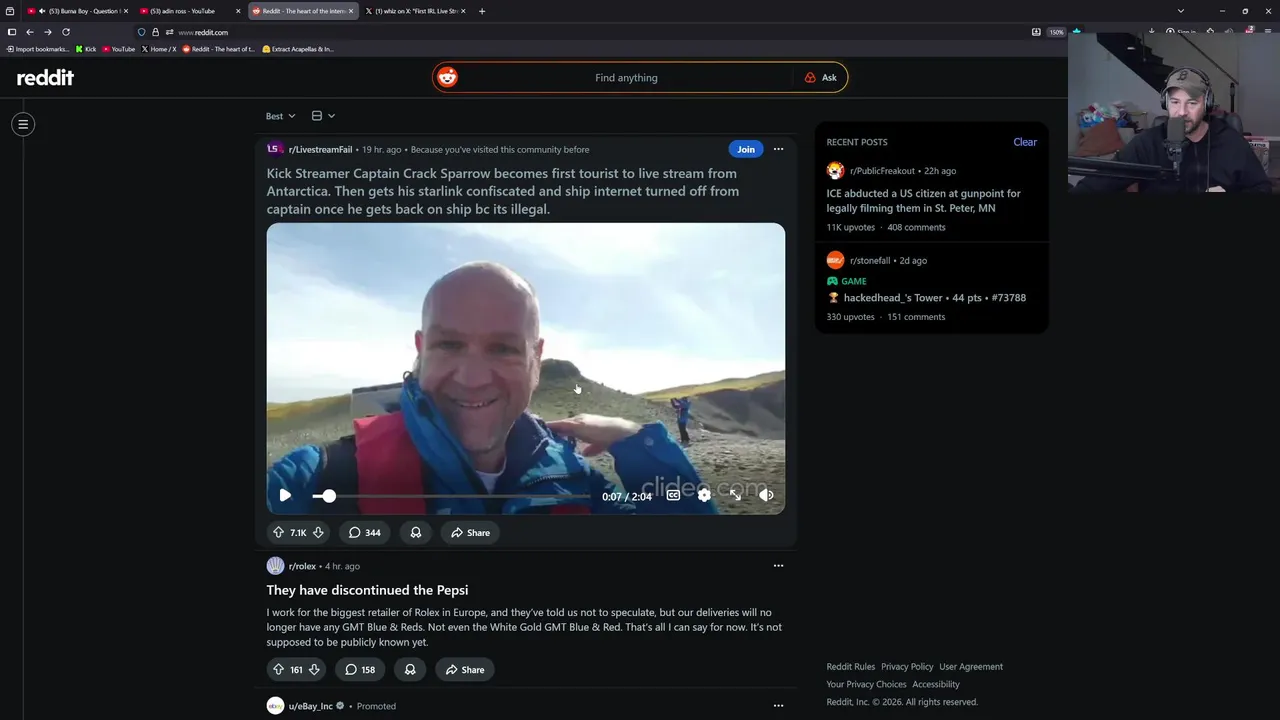1280x720 pixels.
Task: Switch to the adin ross YouTube tab
Action: (189, 11)
